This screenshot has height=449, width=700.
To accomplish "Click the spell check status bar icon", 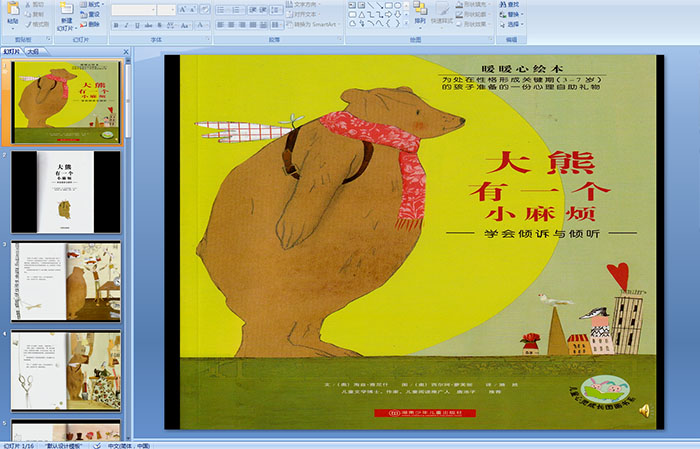I will (97, 445).
